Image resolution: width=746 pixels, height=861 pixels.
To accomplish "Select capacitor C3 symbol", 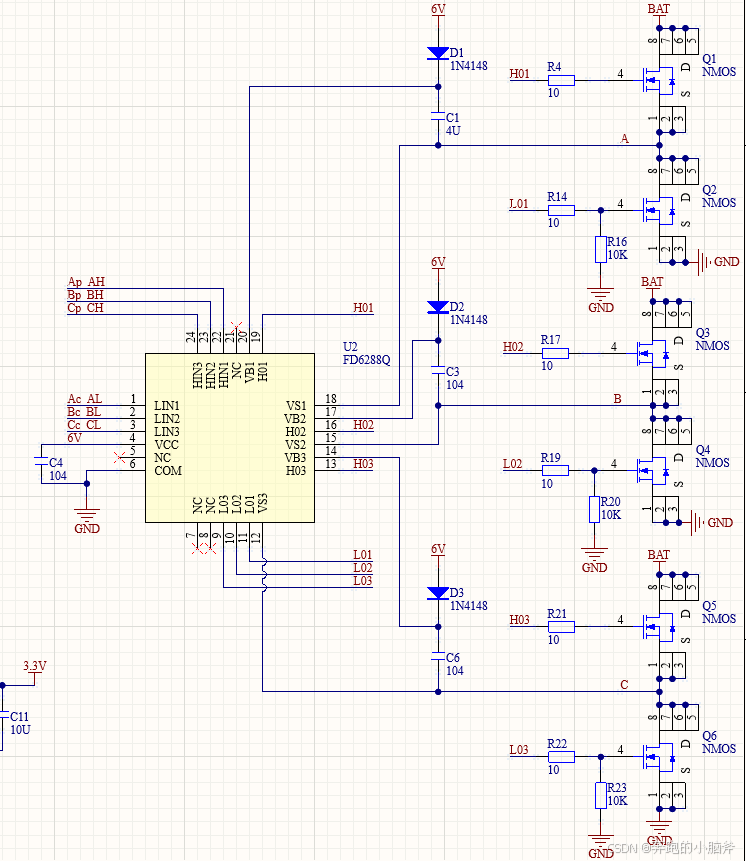I will (438, 370).
